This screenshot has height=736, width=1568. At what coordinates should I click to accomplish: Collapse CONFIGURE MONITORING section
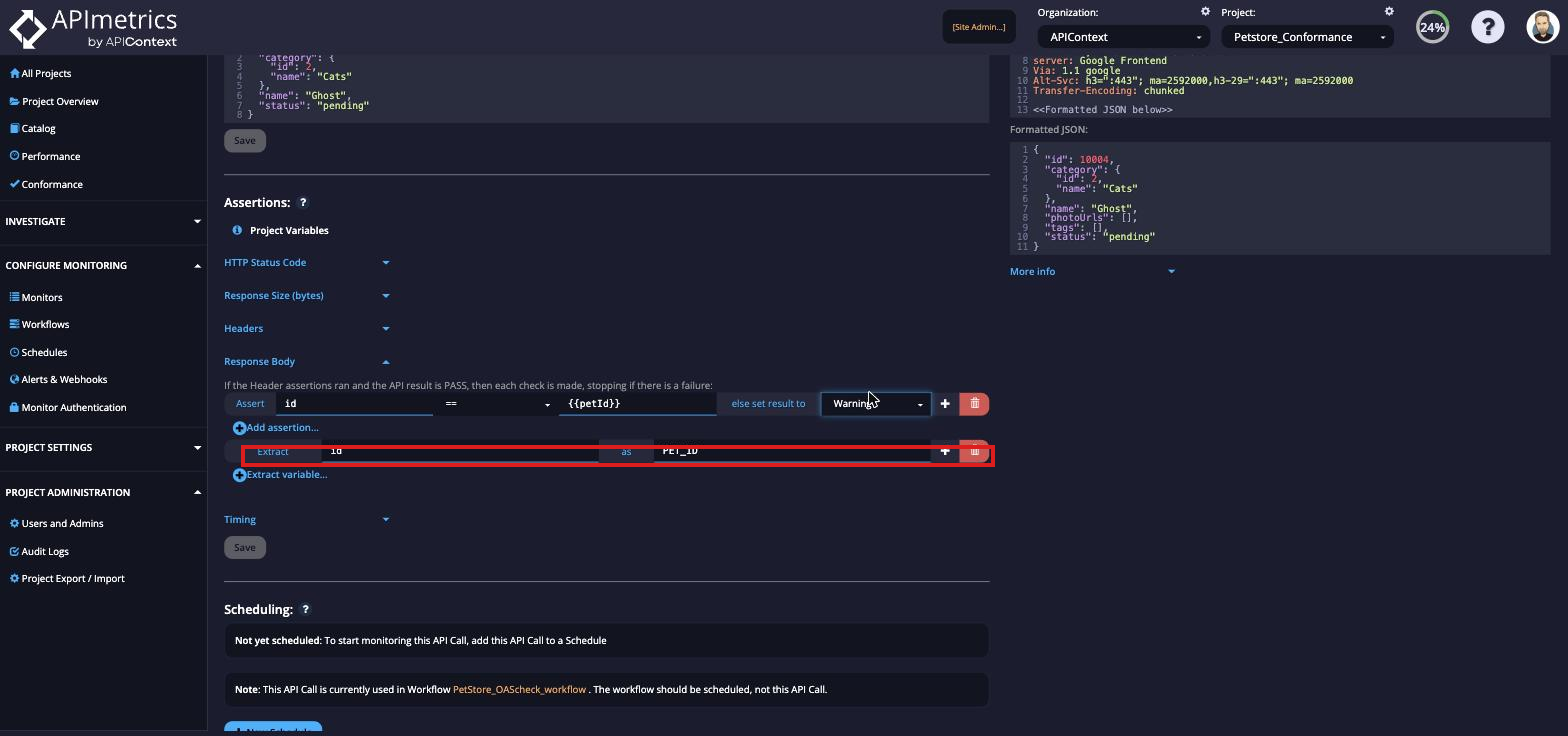[104, 266]
